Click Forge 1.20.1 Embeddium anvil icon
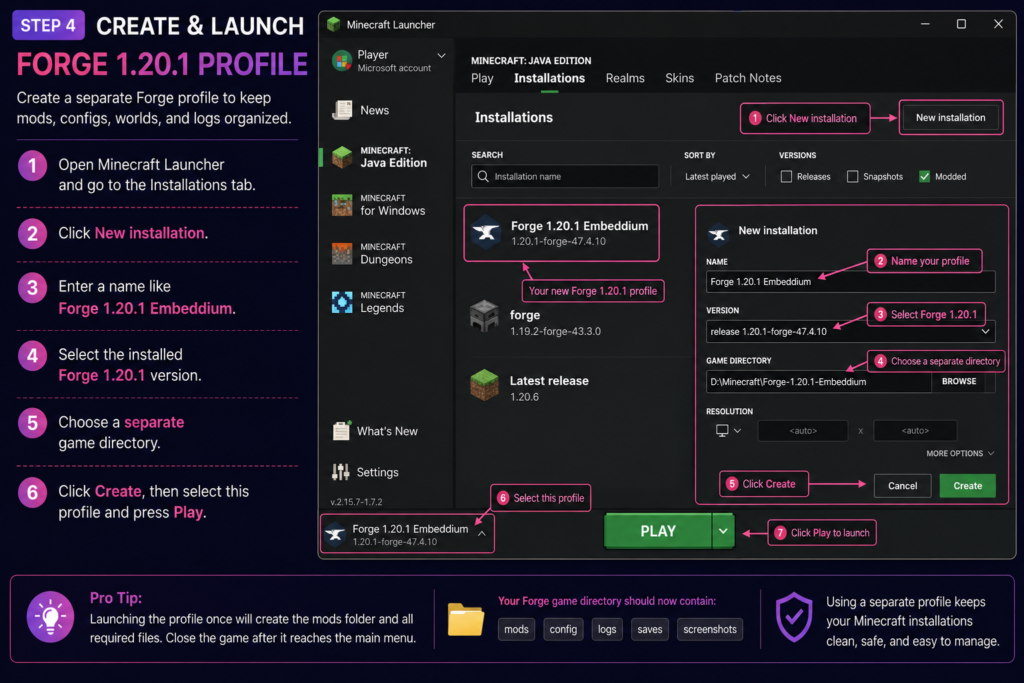 tap(487, 232)
